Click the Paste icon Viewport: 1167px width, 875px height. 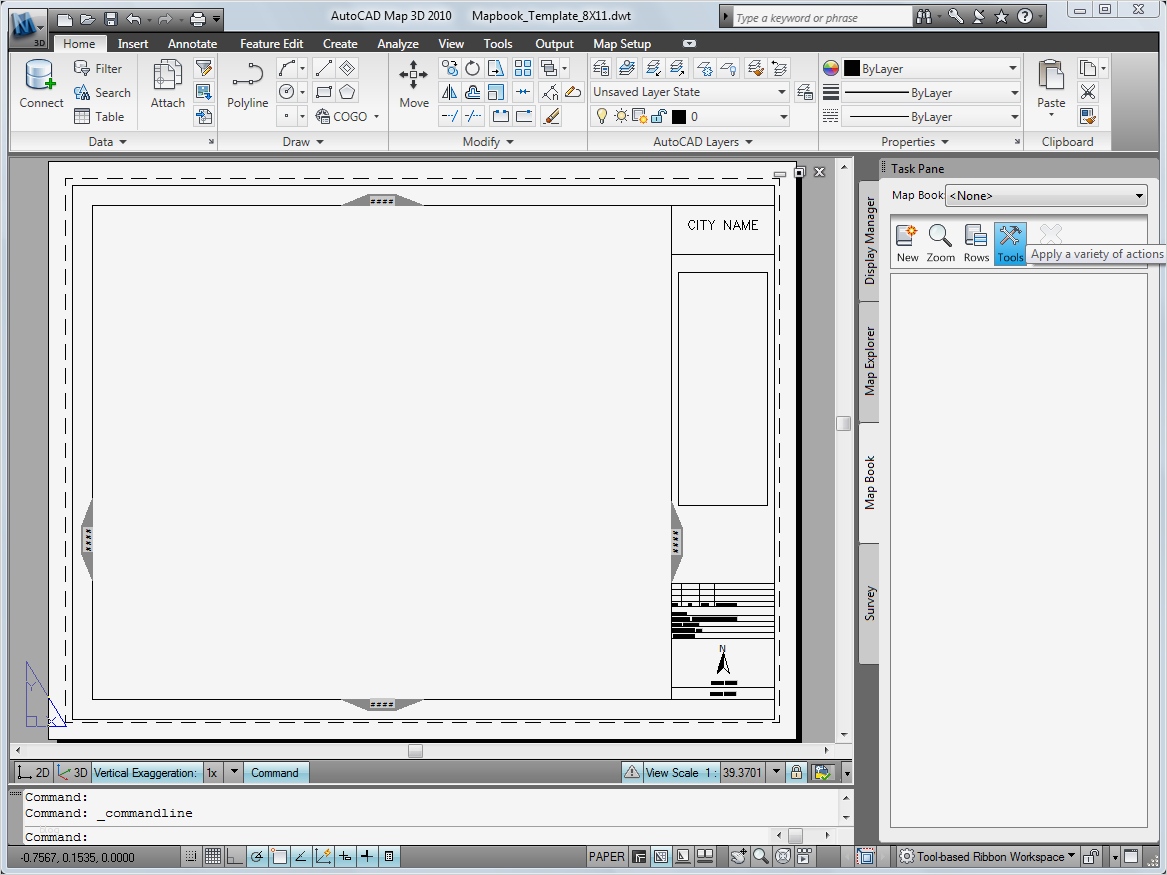pyautogui.click(x=1051, y=83)
